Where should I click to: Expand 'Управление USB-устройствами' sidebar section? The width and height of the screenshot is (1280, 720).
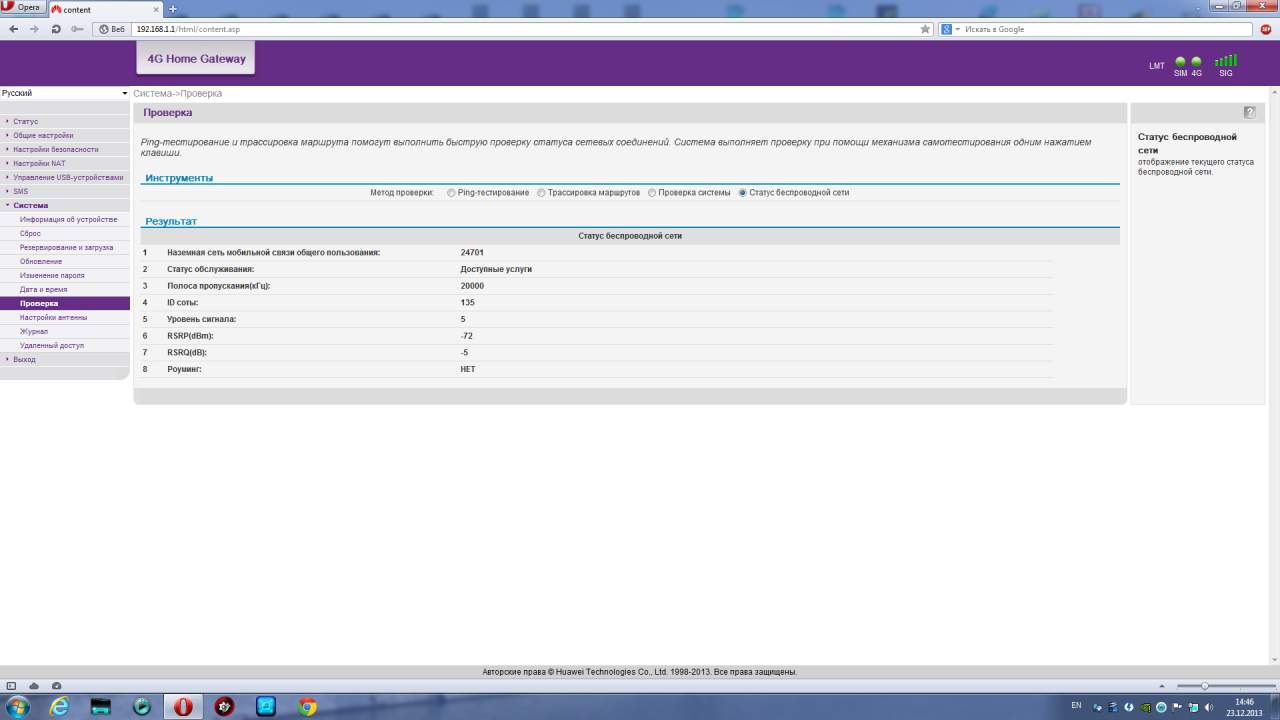pos(65,177)
